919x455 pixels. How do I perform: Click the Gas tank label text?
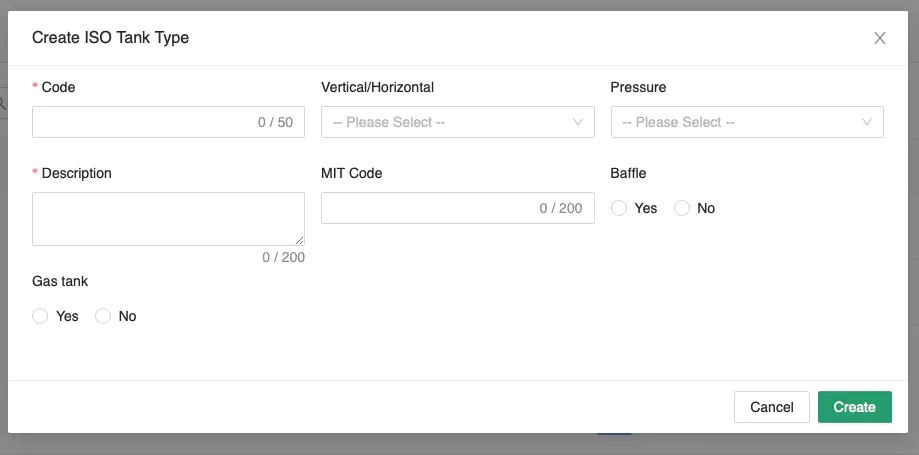60,281
